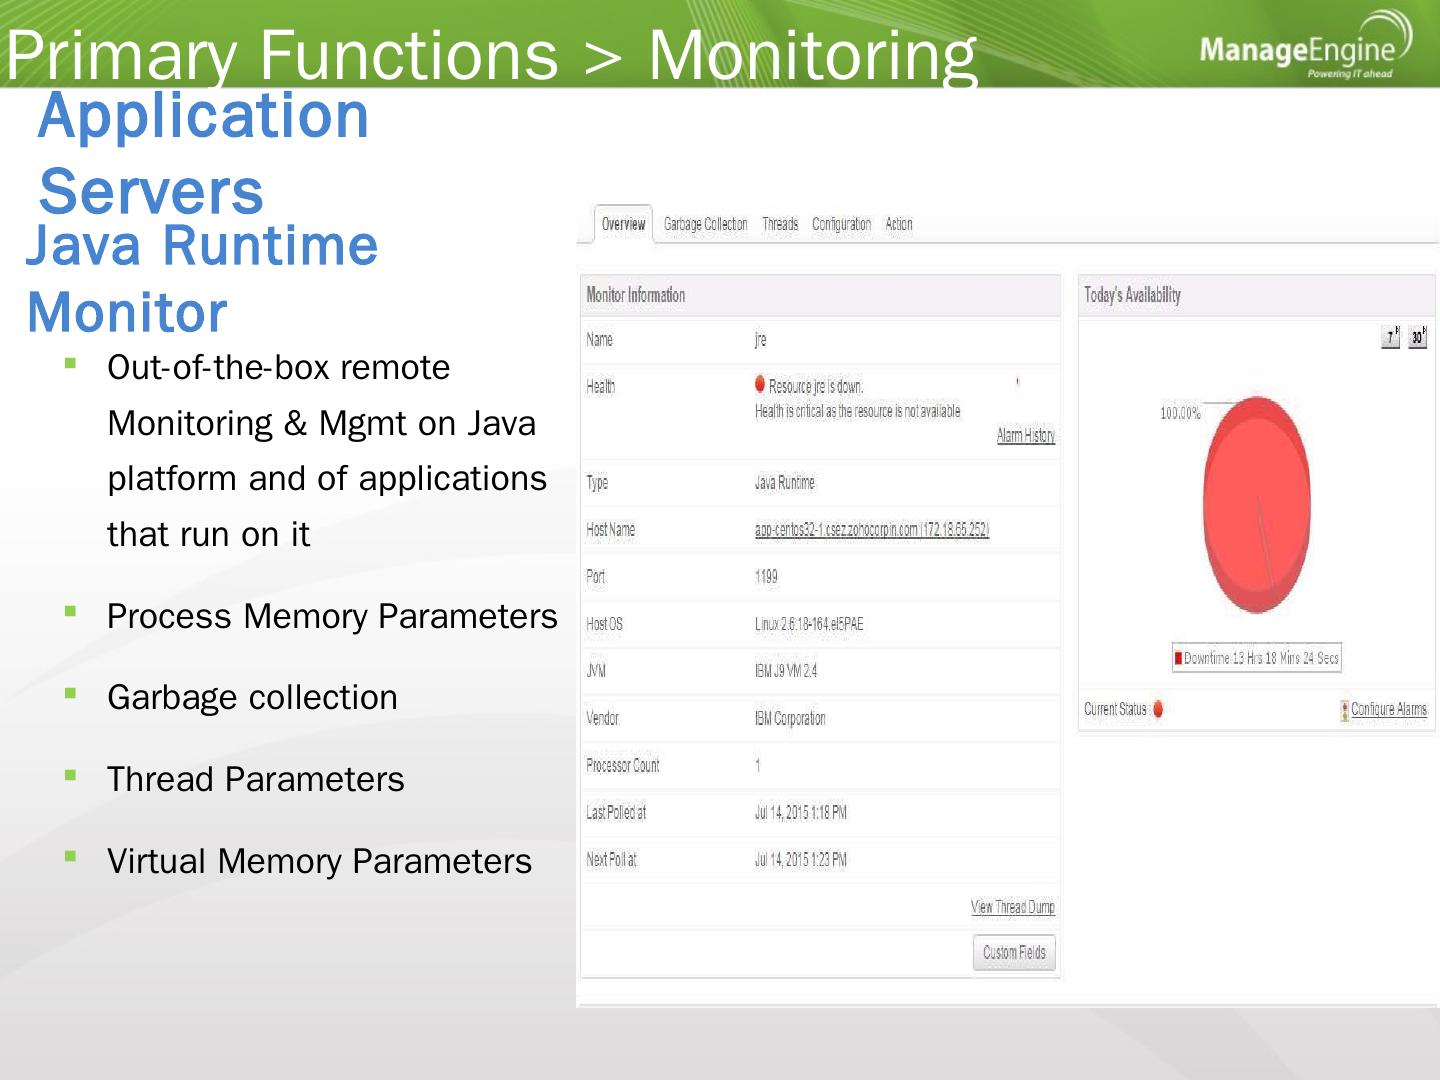1440x1080 pixels.
Task: Open the 30-day availability report icon
Action: (x=1417, y=337)
